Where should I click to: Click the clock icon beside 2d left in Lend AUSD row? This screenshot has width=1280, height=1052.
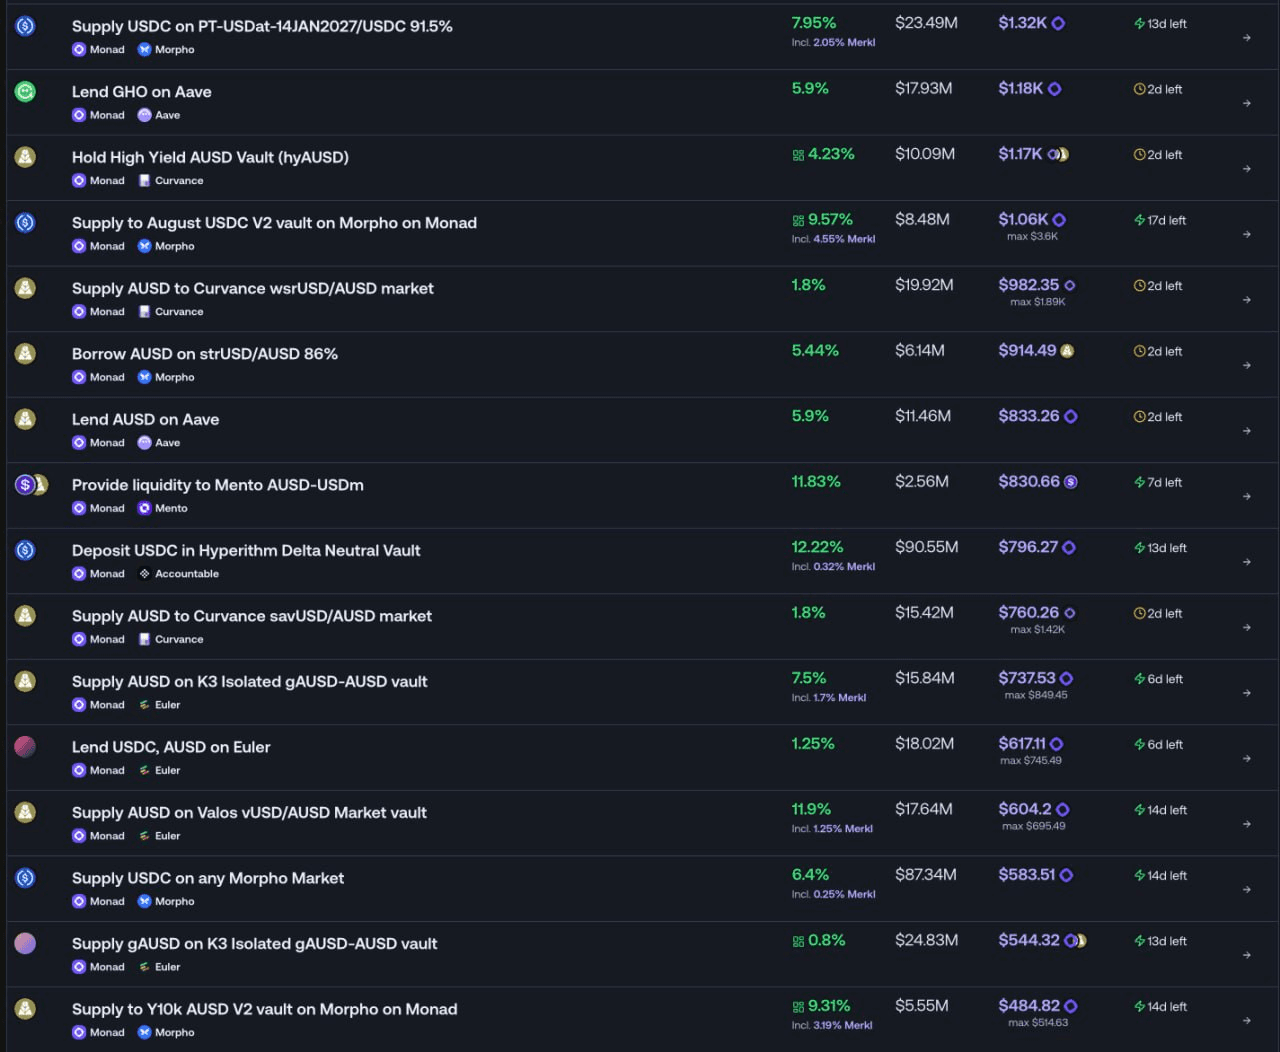(1139, 417)
